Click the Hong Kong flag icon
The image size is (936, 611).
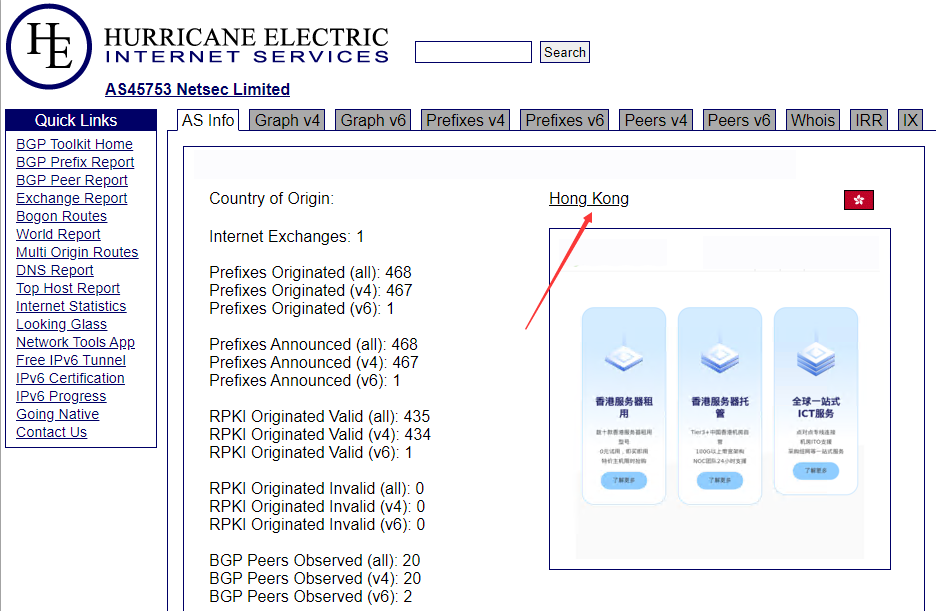(858, 200)
